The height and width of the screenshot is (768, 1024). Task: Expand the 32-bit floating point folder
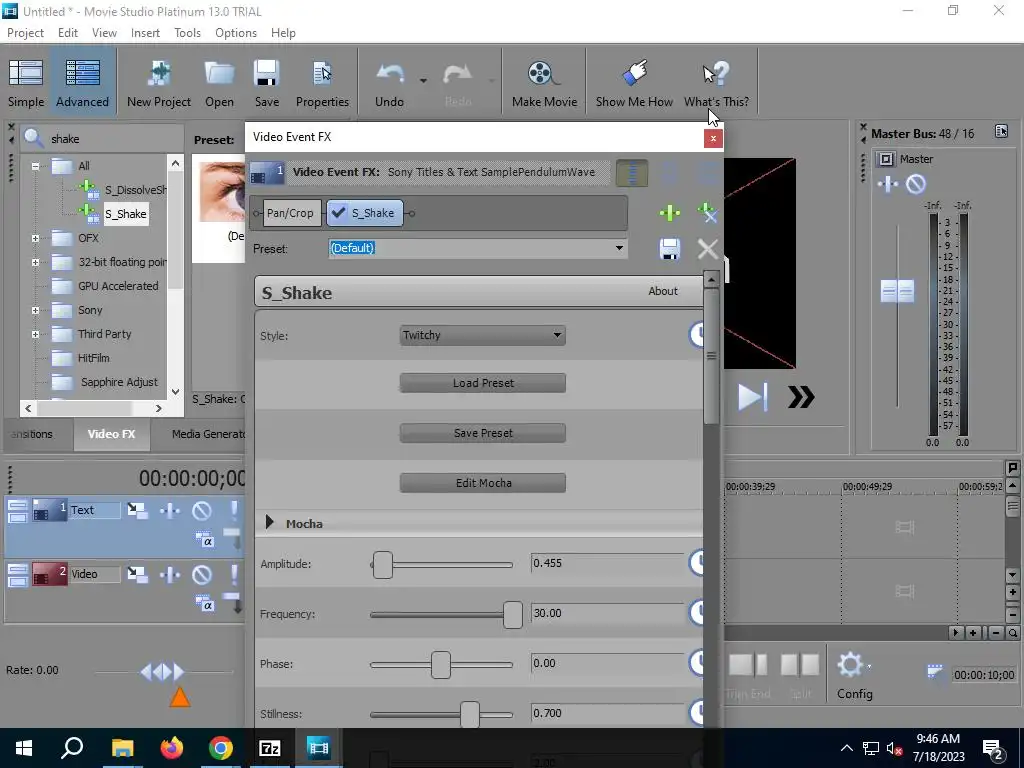coord(35,263)
